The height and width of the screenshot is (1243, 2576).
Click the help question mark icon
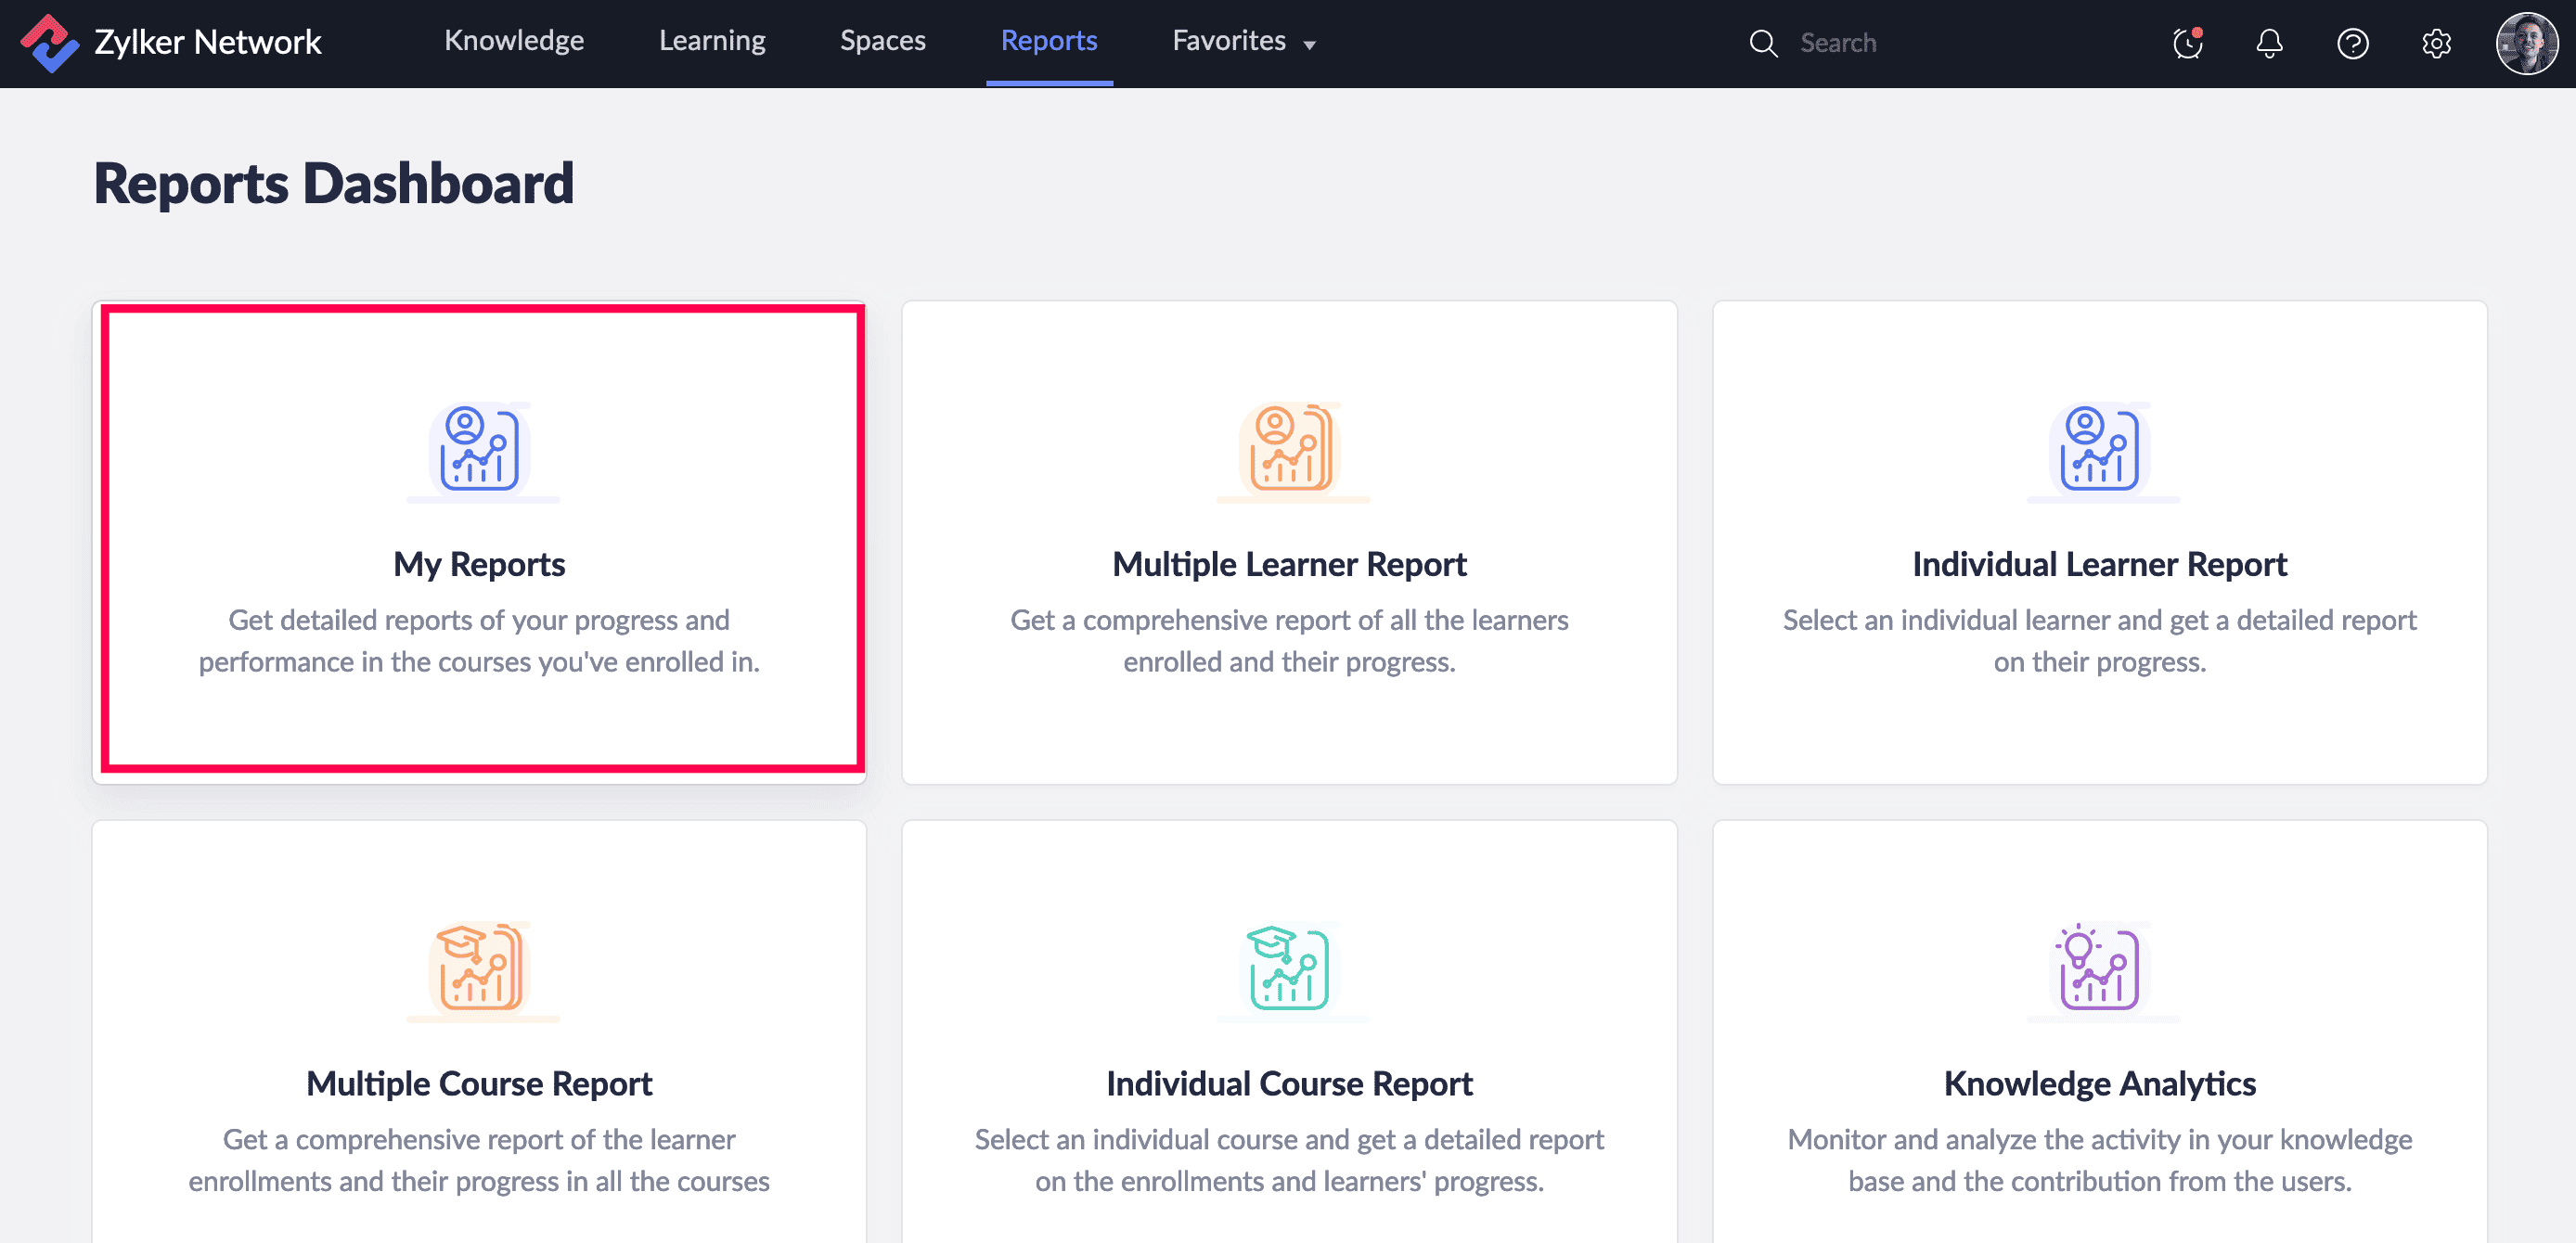2352,43
